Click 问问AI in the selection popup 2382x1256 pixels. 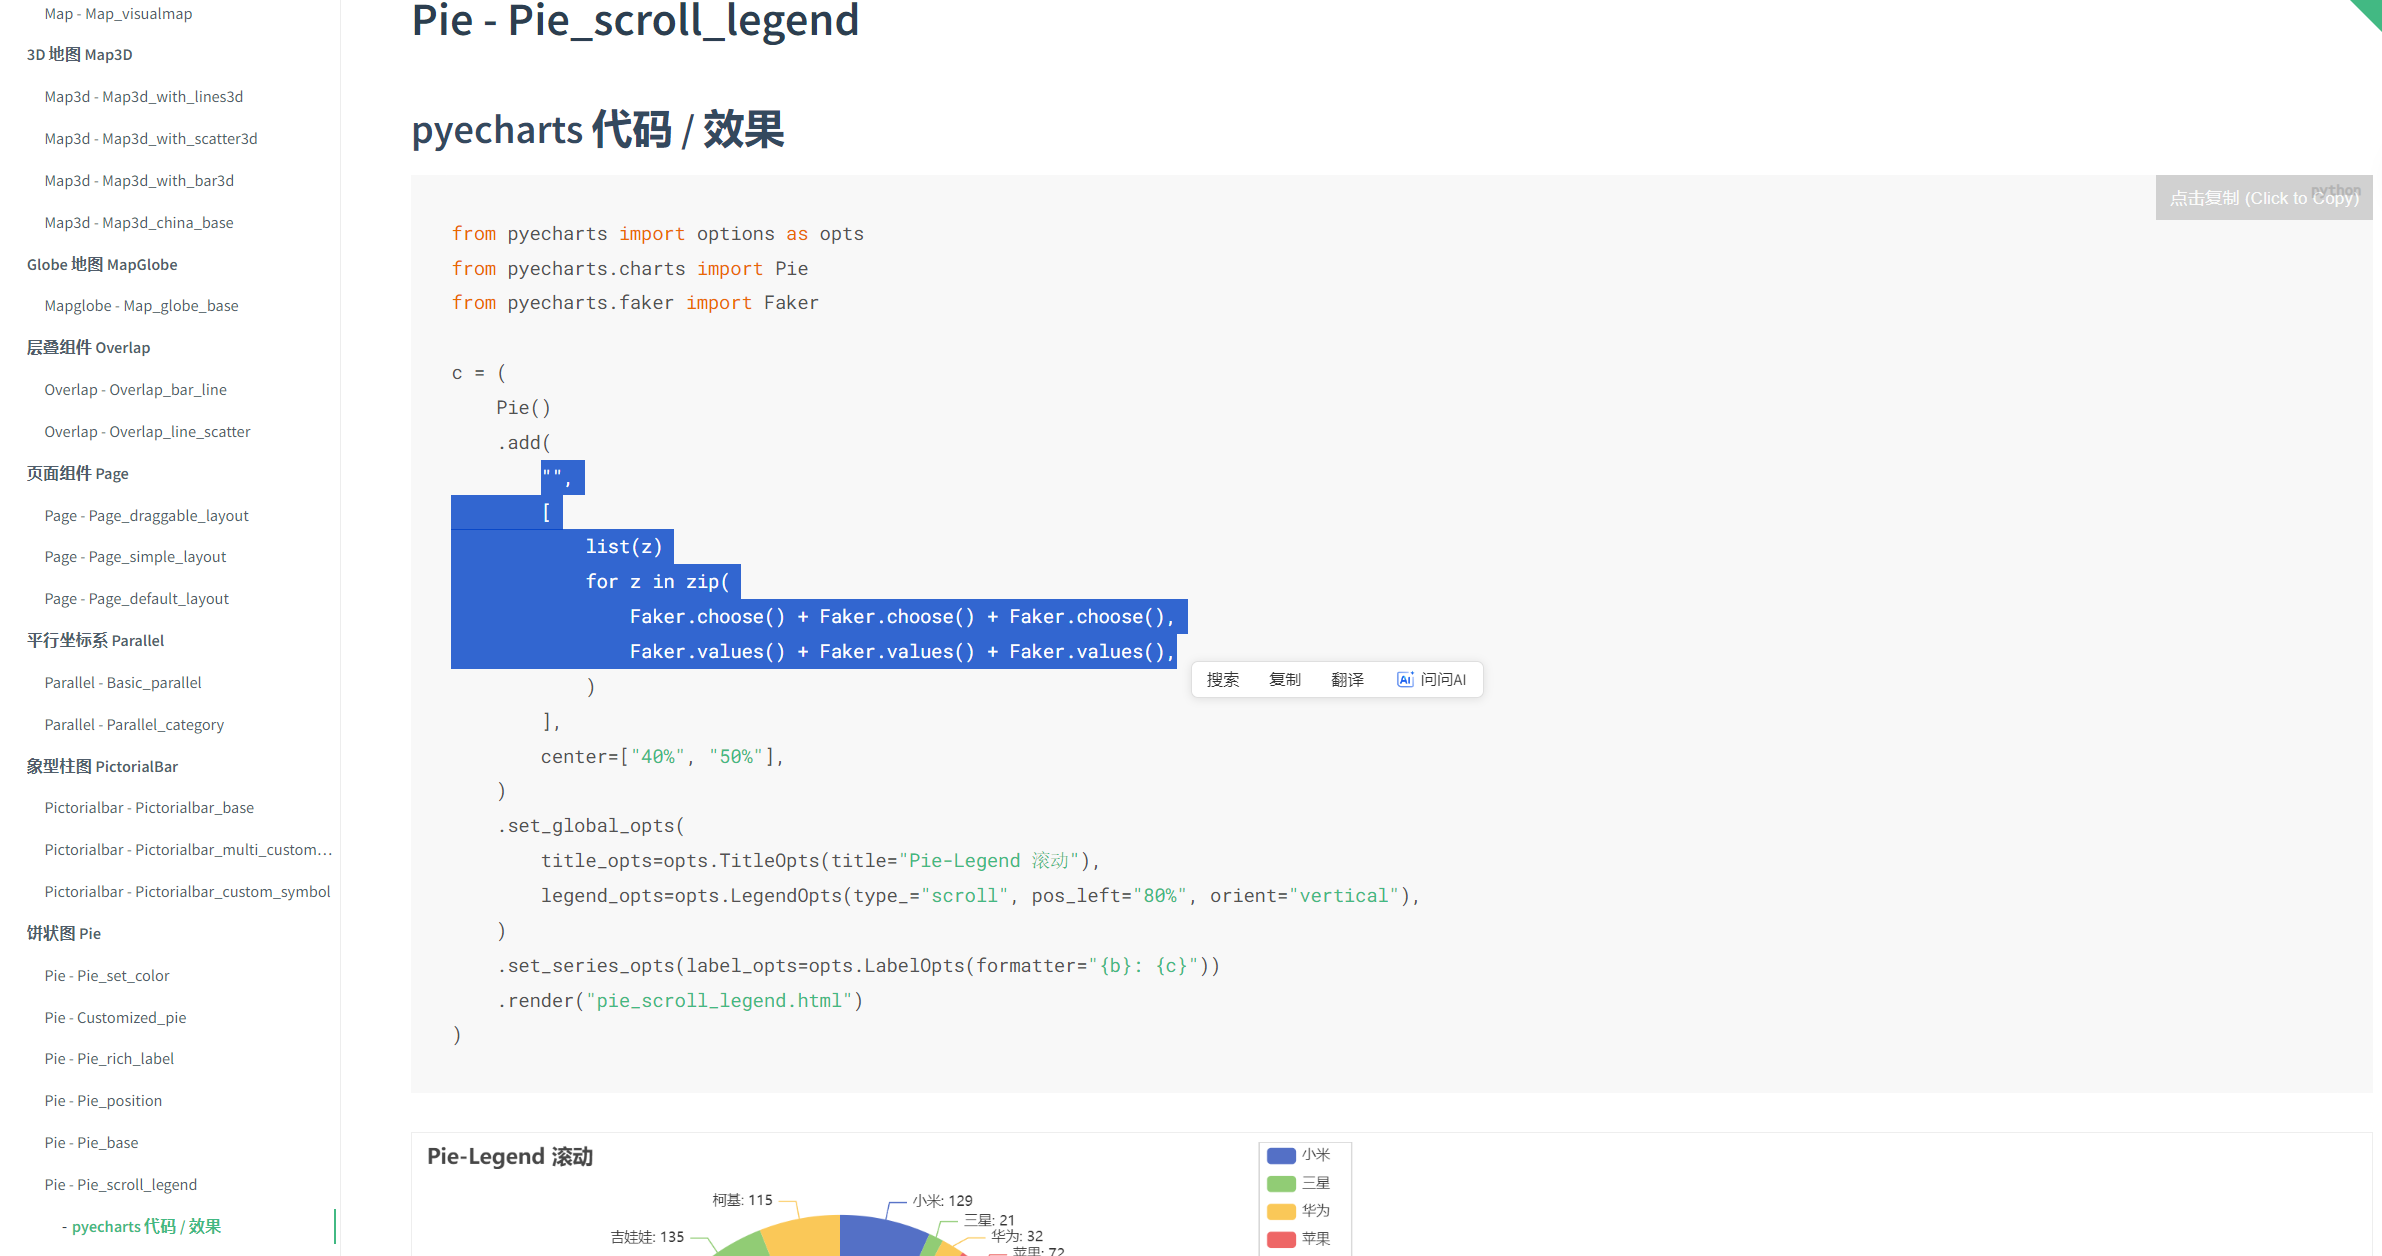1431,680
